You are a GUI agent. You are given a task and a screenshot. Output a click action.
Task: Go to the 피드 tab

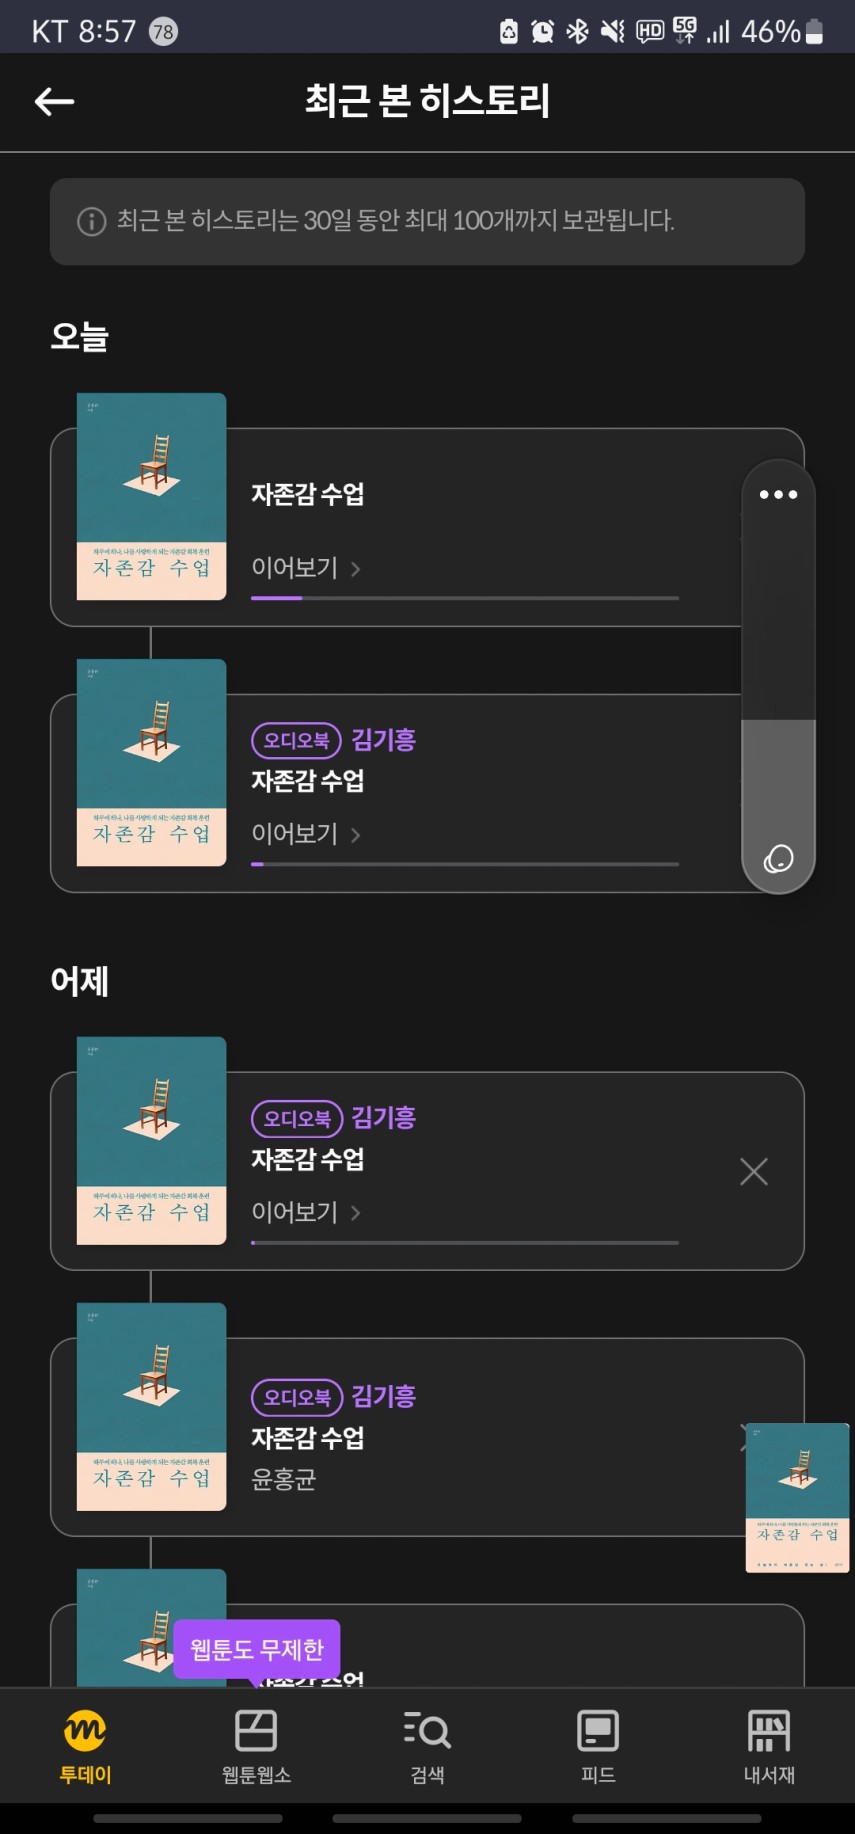(x=598, y=1746)
